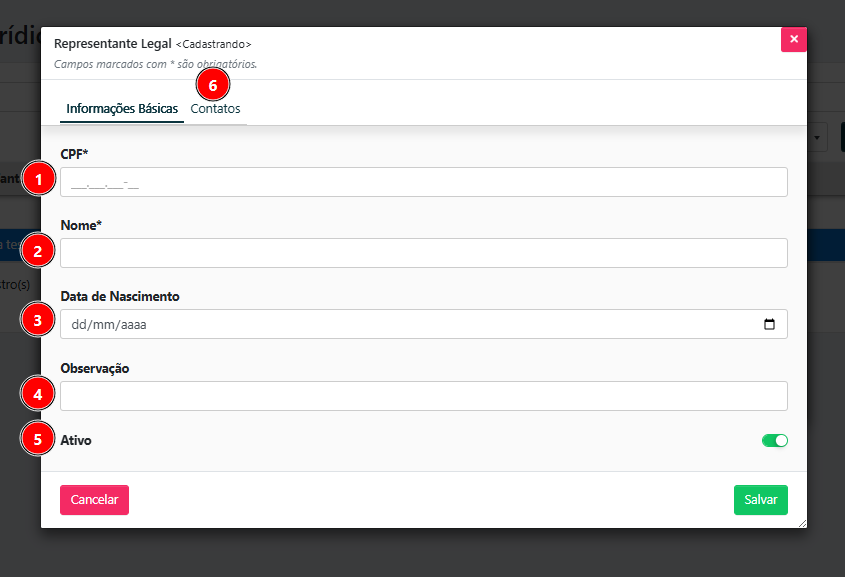Viewport: 845px width, 577px height.
Task: Disable the Ativo toggle switch
Action: pyautogui.click(x=775, y=440)
